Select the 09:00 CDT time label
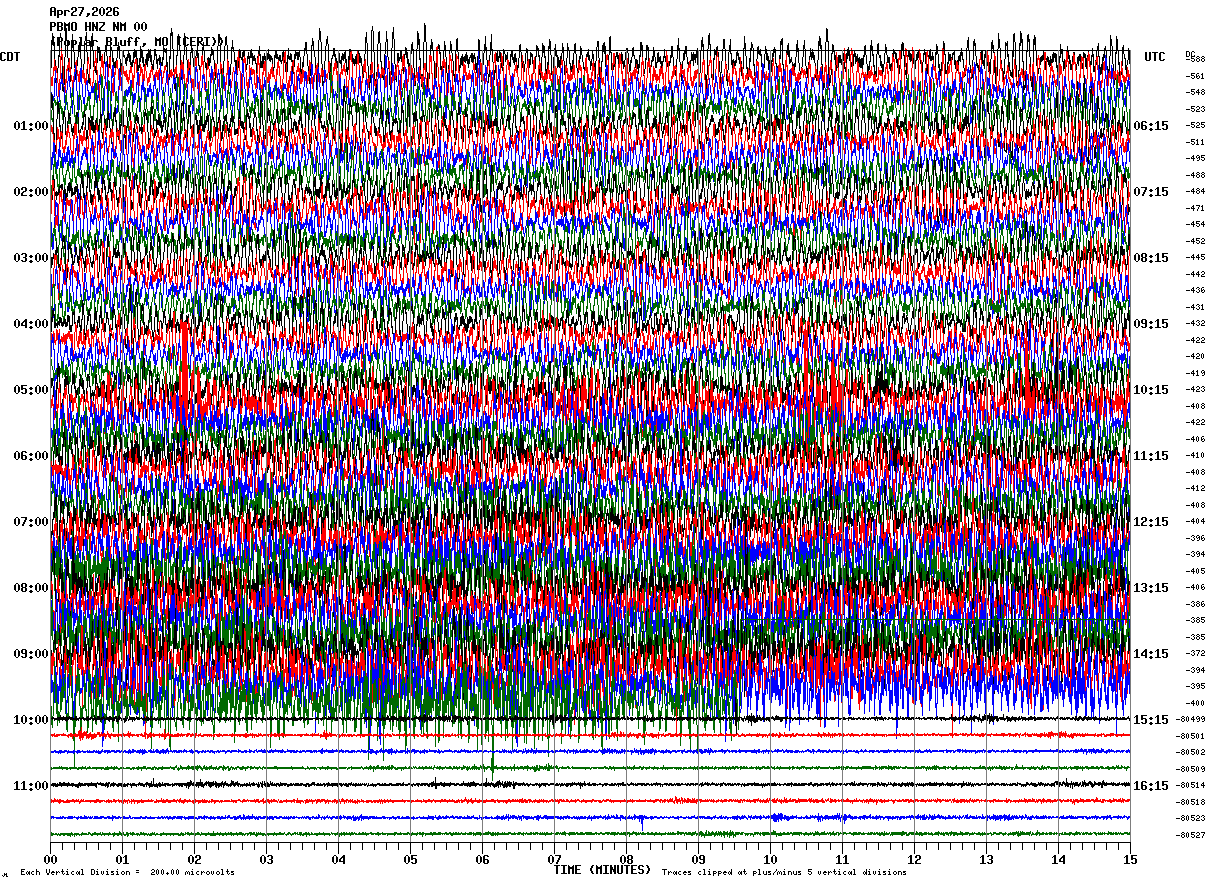The width and height of the screenshot is (1210, 886). point(31,654)
